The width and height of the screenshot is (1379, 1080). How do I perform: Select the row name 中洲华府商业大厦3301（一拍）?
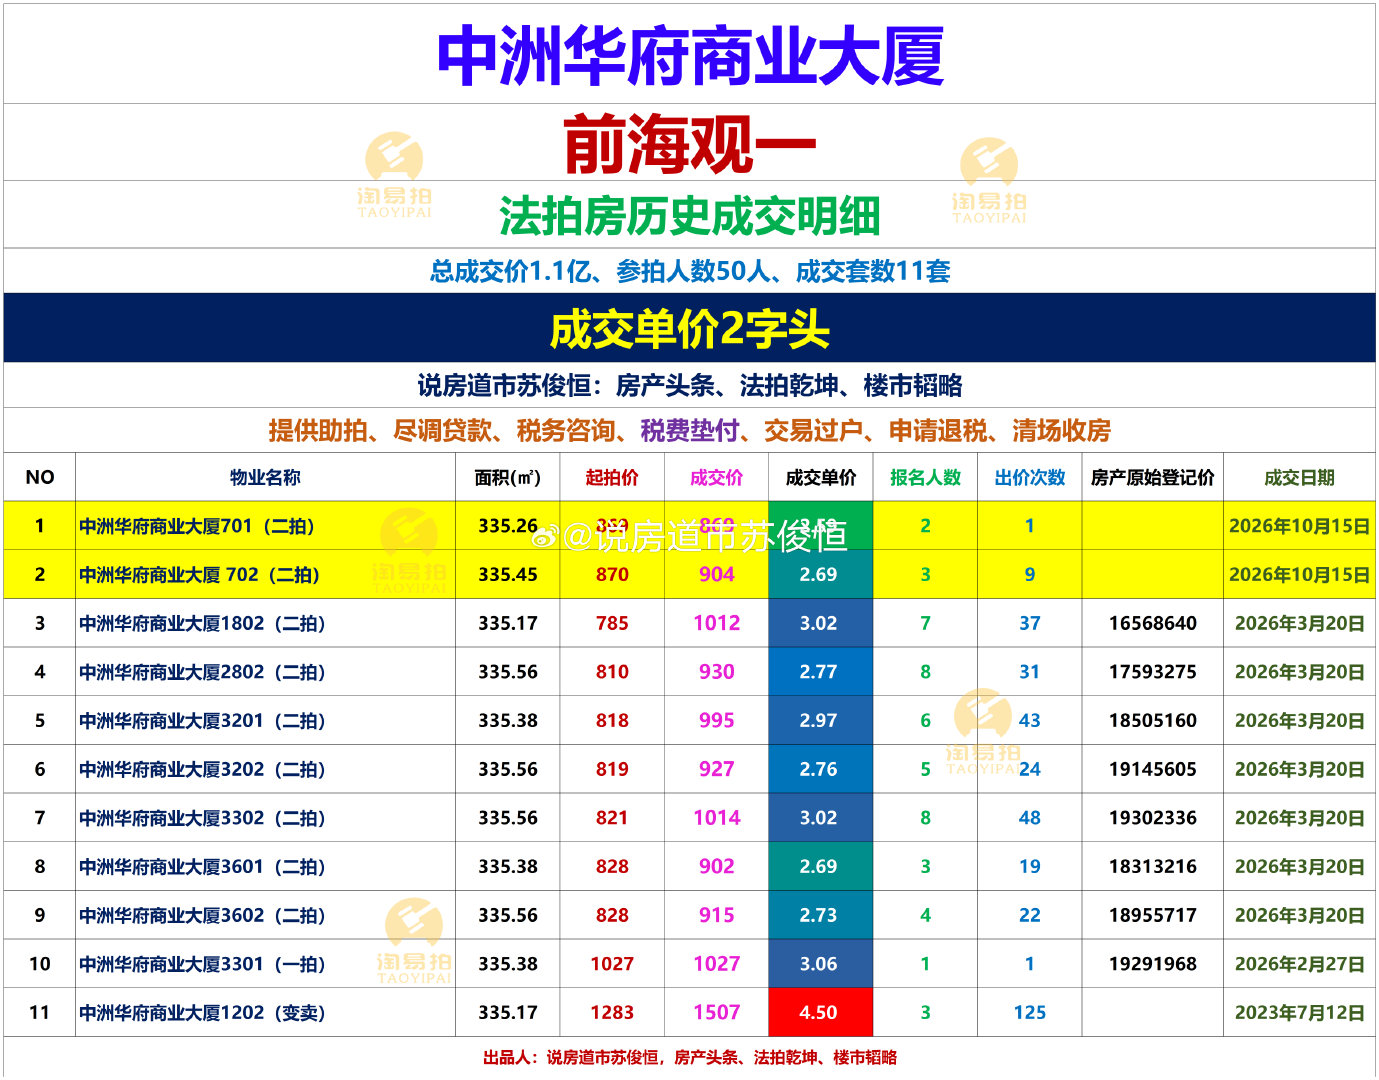pyautogui.click(x=202, y=964)
